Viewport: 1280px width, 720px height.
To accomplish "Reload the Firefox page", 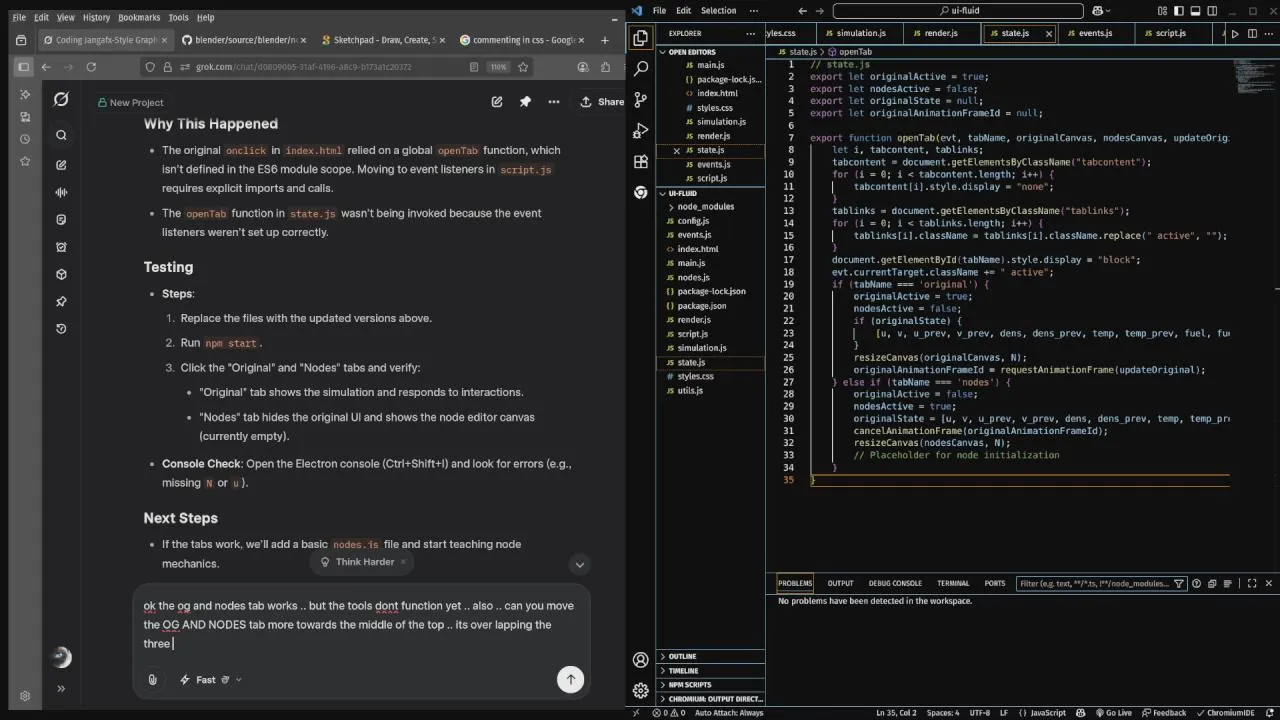I will [x=91, y=67].
